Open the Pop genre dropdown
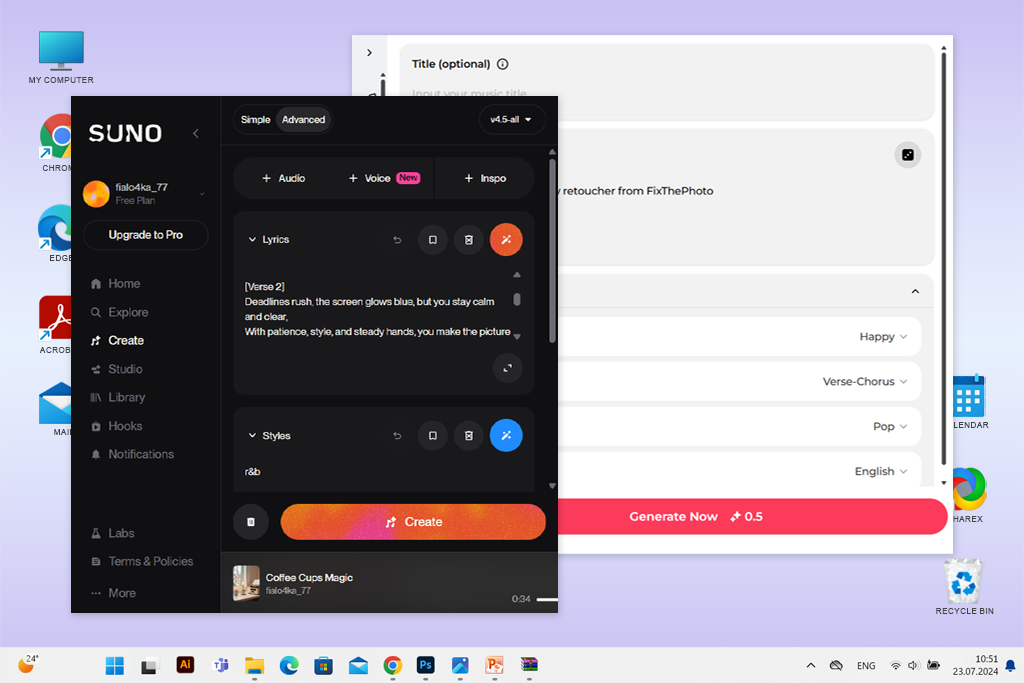This screenshot has height=683, width=1024. (x=889, y=426)
